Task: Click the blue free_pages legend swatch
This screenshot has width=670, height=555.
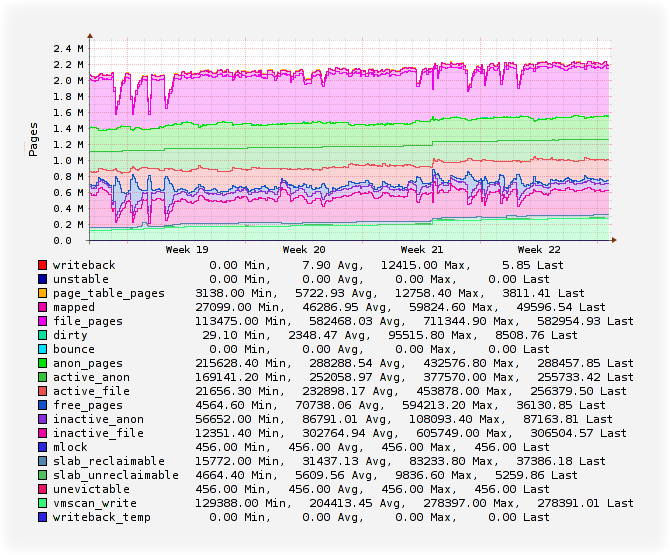Action: (x=42, y=405)
